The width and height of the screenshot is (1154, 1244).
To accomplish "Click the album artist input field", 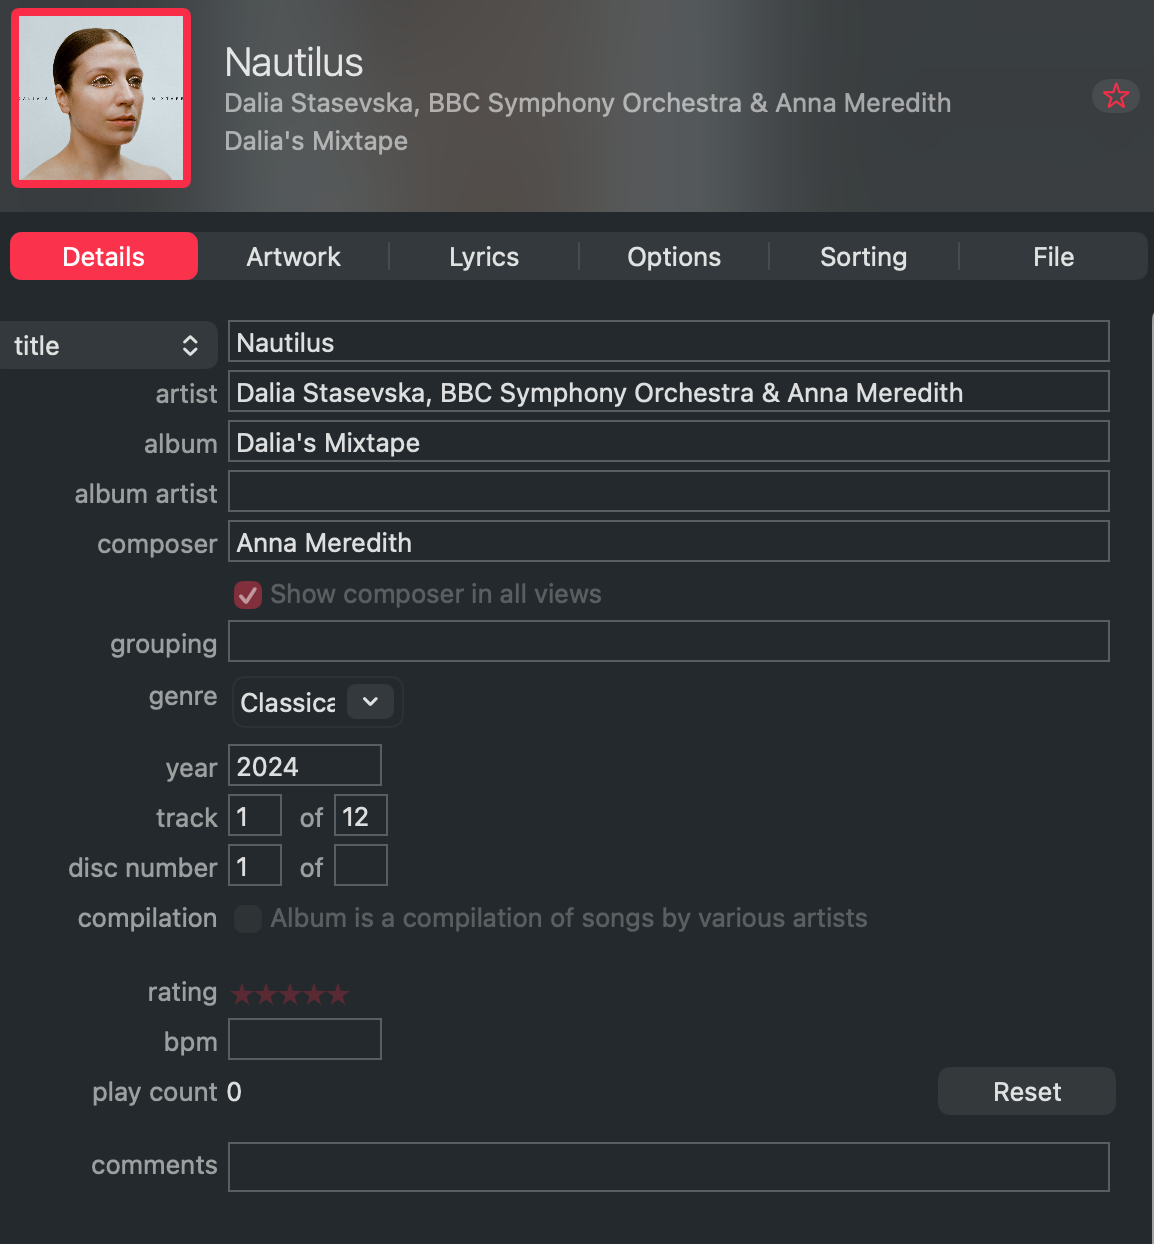I will click(668, 491).
